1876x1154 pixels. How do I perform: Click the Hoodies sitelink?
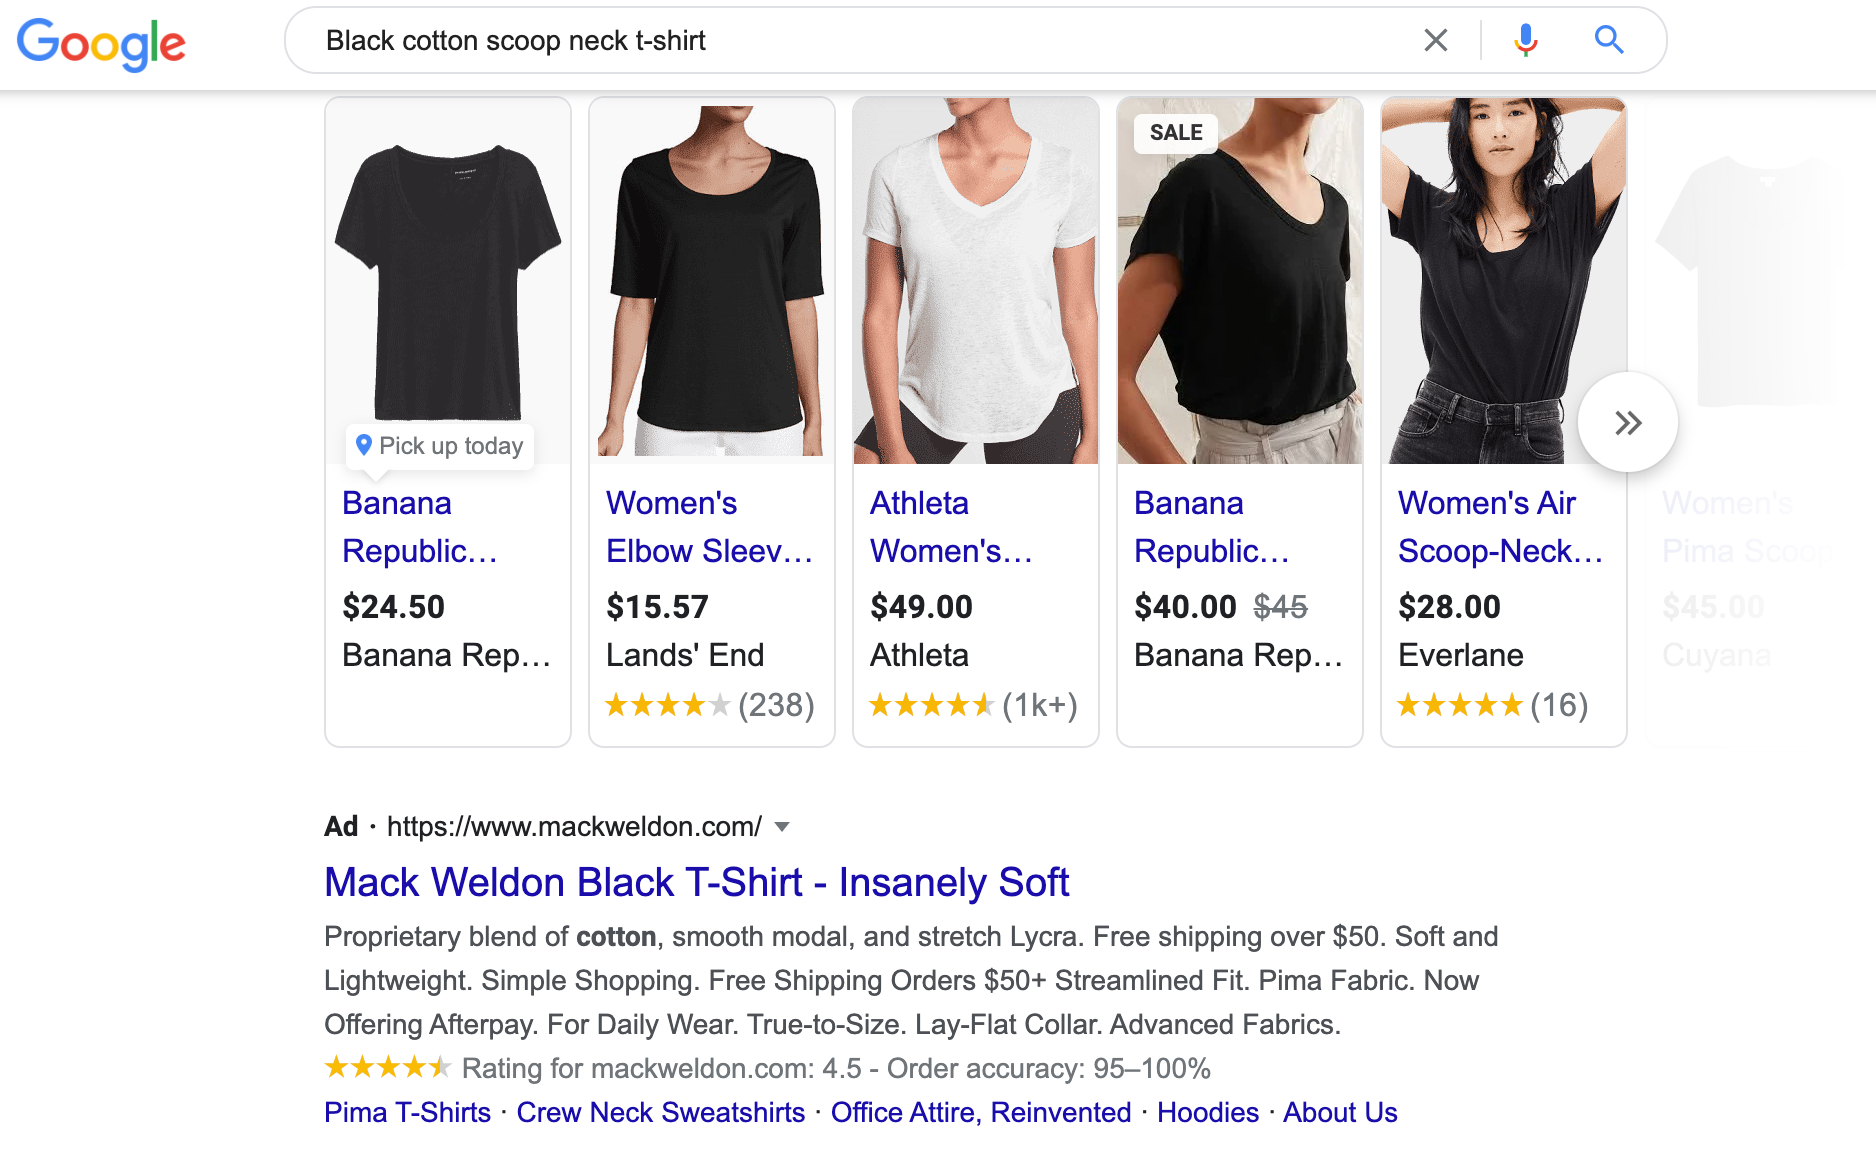click(1207, 1112)
